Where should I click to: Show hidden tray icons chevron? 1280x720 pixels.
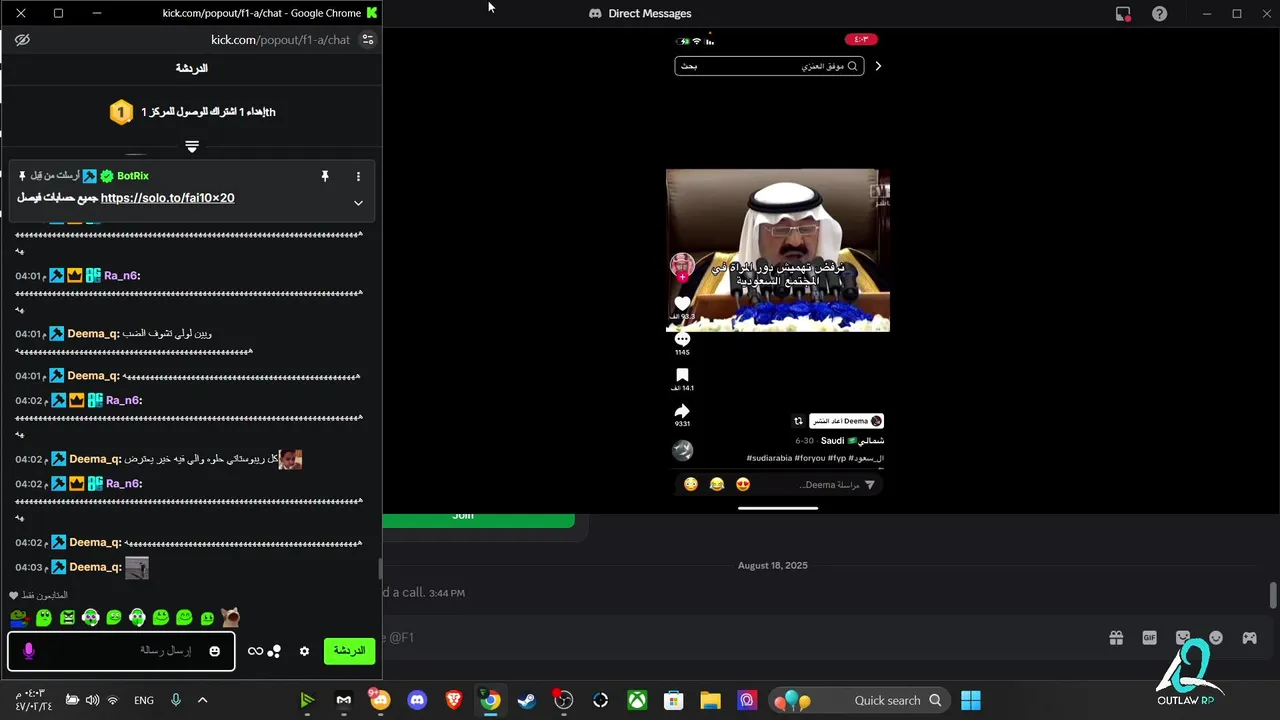click(x=202, y=700)
